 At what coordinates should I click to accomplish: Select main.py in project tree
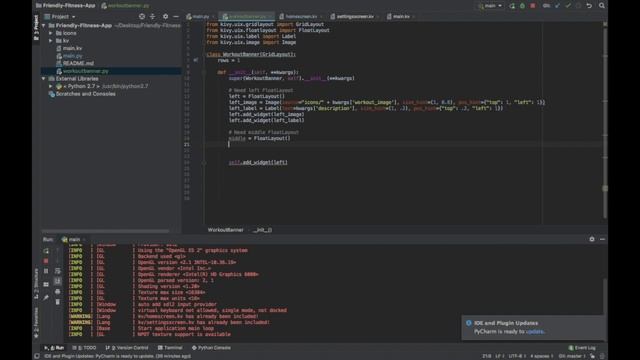tap(72, 56)
